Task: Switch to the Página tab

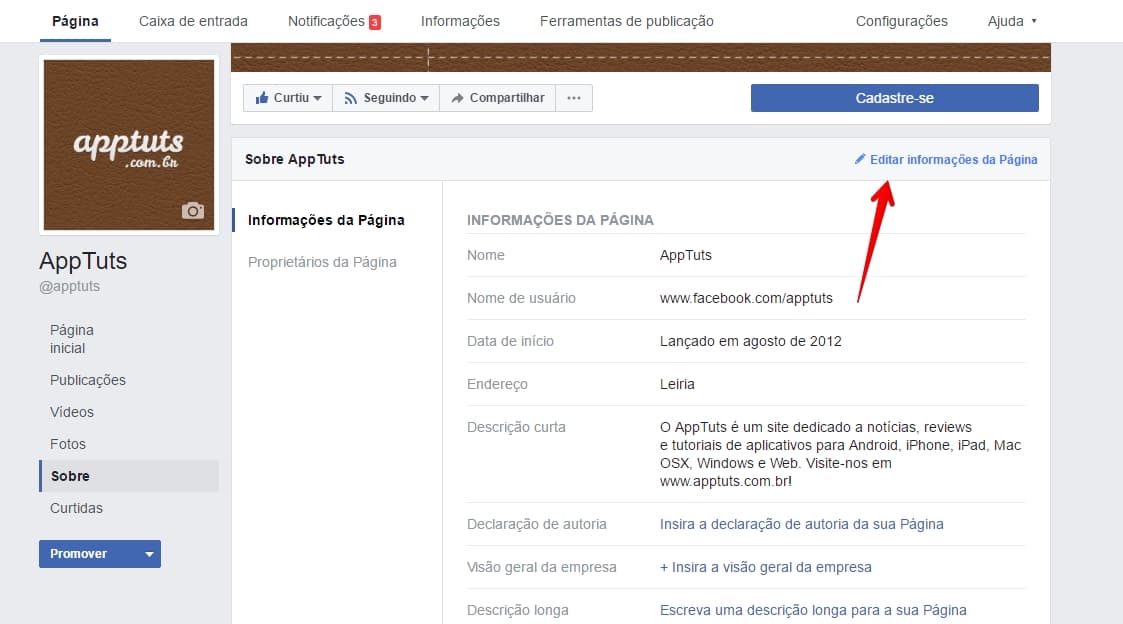Action: 75,21
